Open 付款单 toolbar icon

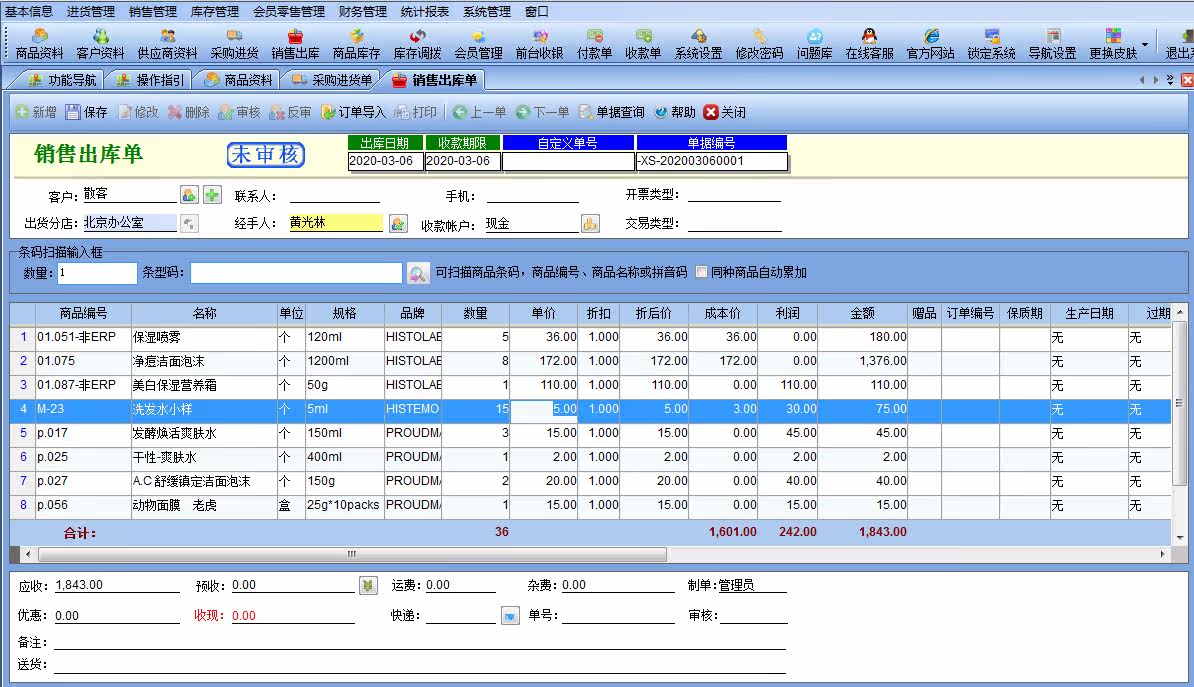pos(595,44)
